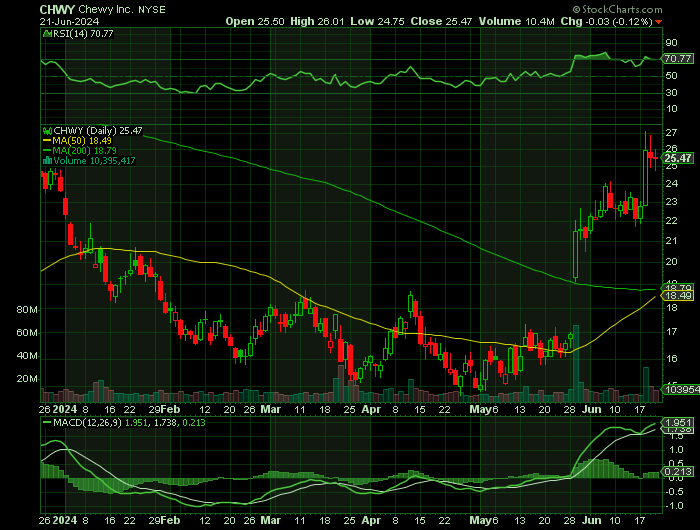Click the volume bars icon before Volume 10,395,417
The width and height of the screenshot is (700, 530).
tap(47, 161)
